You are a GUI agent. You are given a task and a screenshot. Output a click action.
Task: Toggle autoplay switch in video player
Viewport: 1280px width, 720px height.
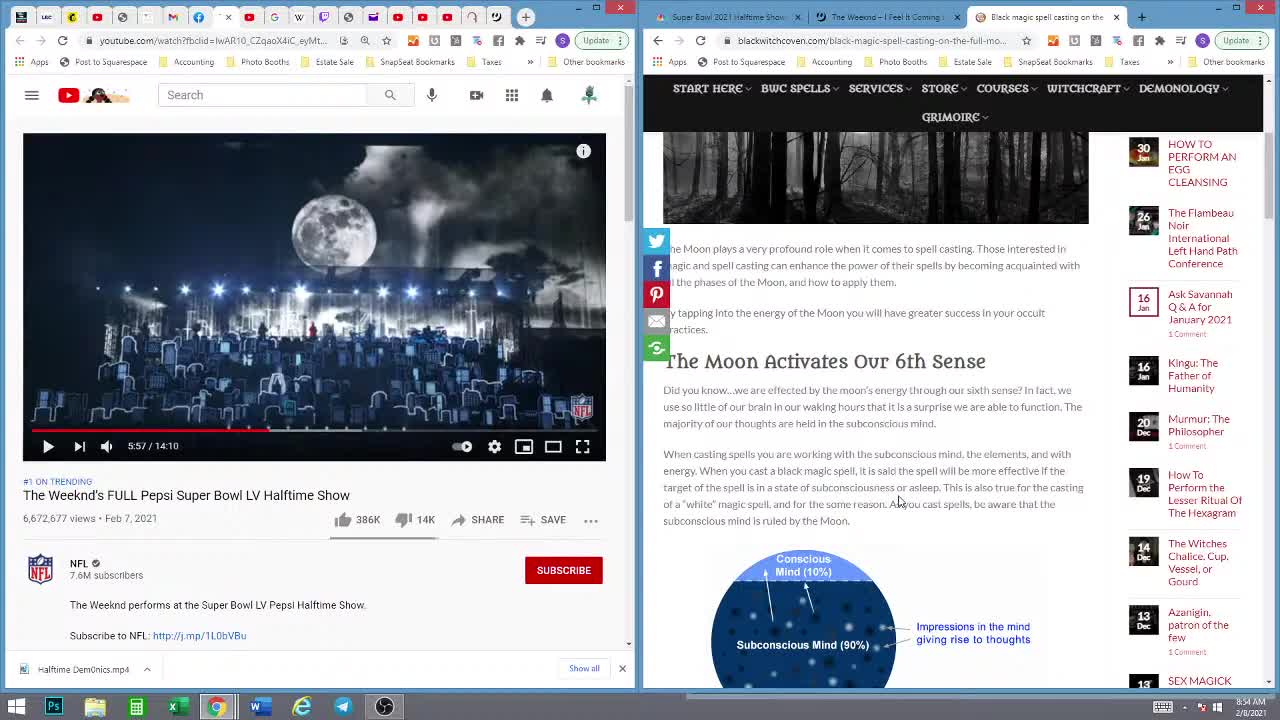(x=462, y=446)
